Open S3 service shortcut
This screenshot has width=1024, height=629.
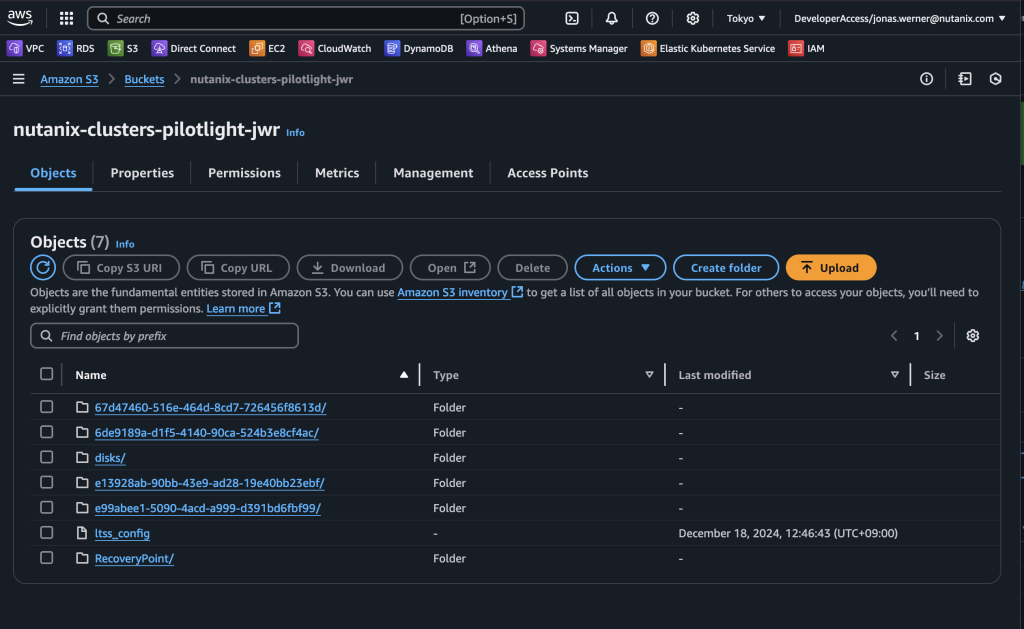(123, 48)
